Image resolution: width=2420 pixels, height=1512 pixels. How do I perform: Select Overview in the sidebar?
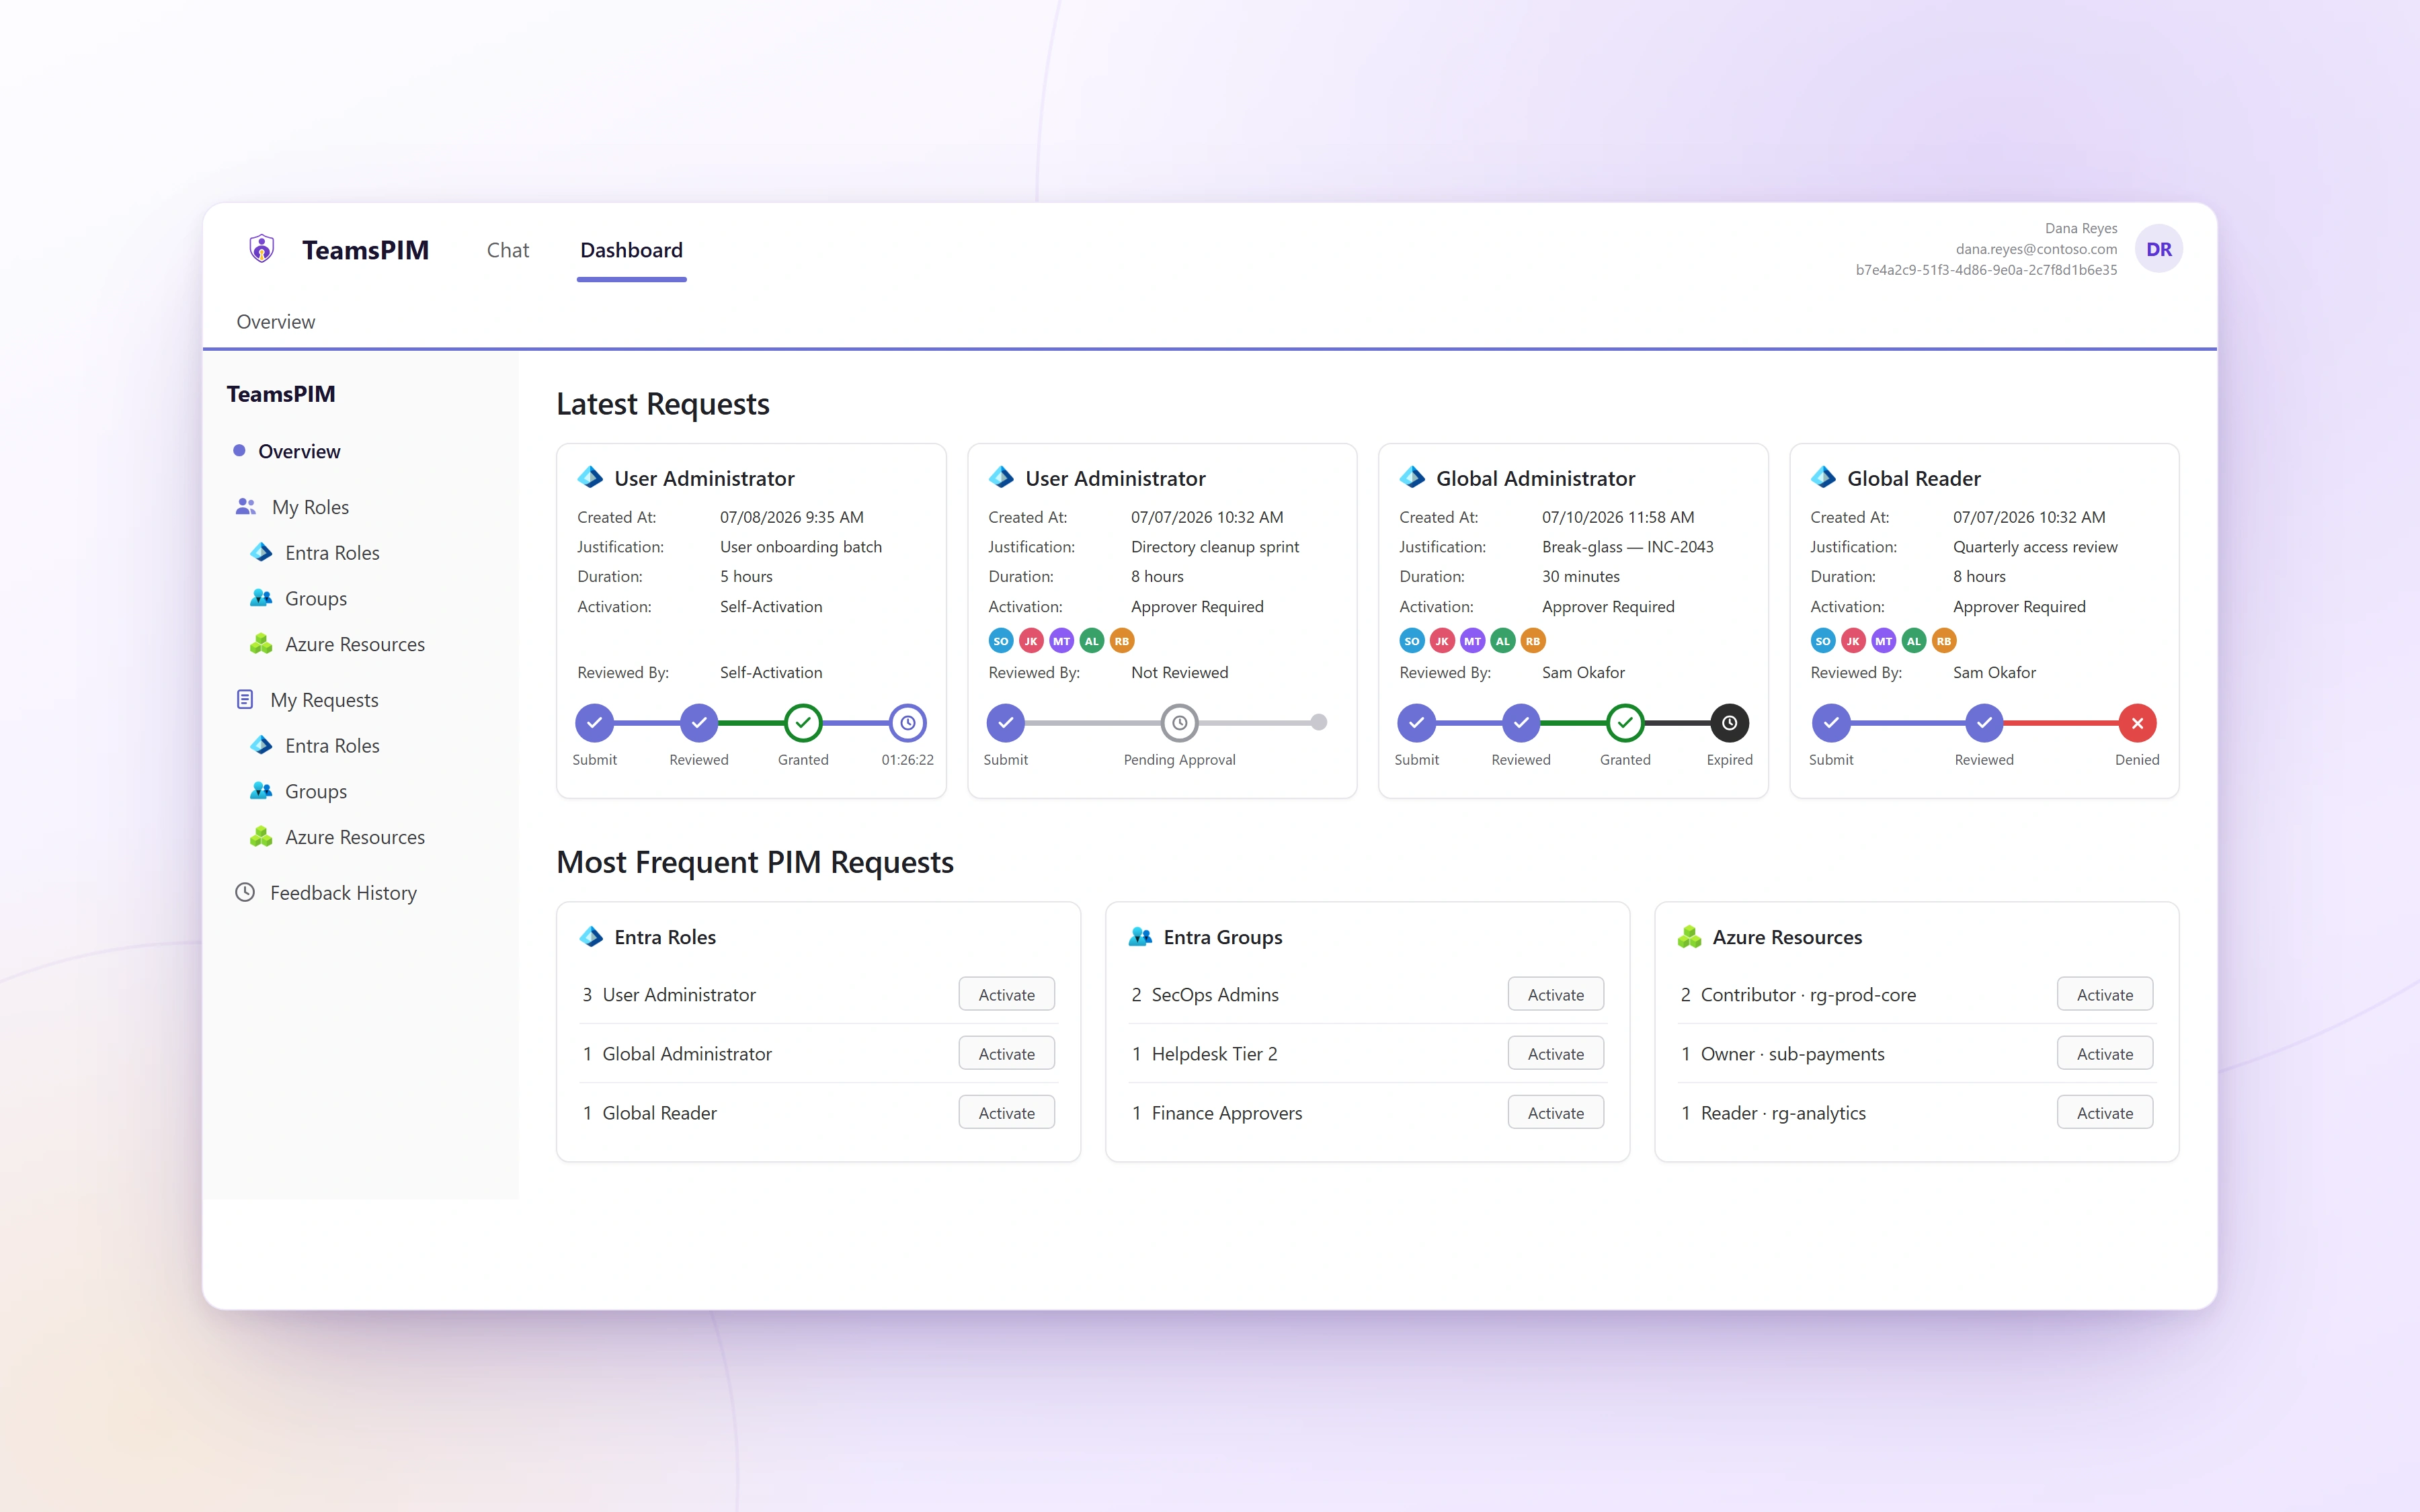299,451
